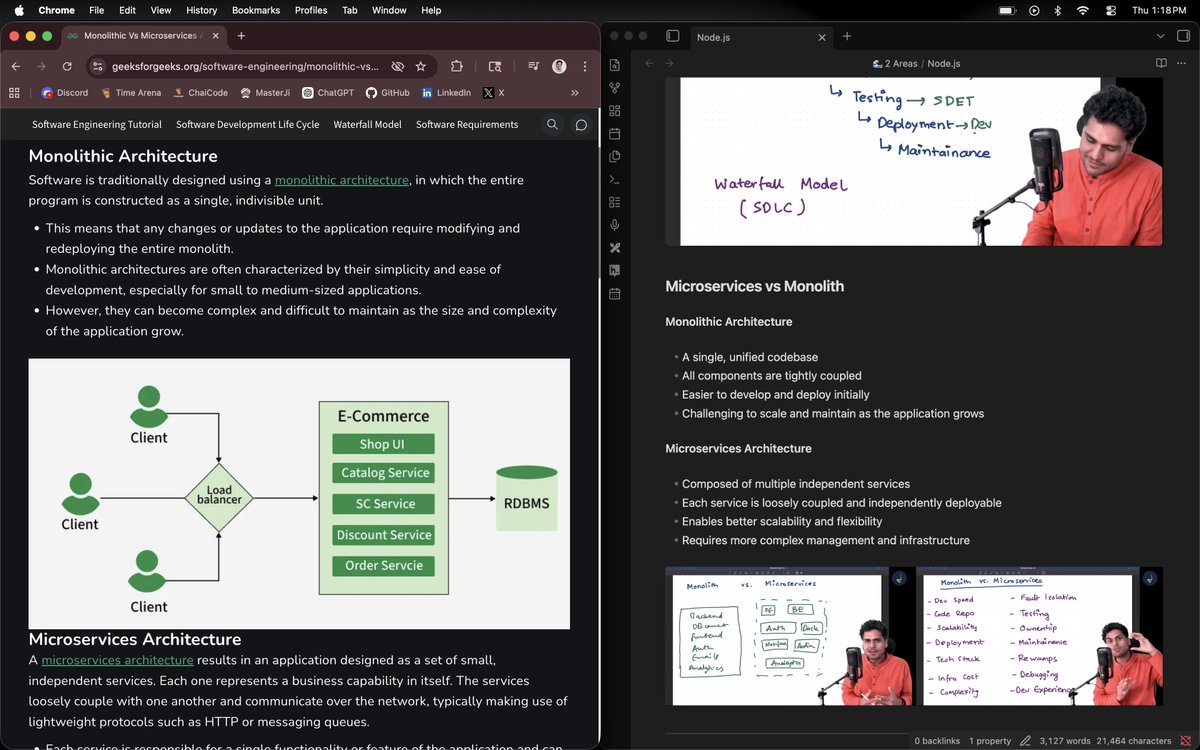
Task: Click '1 property' in Obsidian status bar
Action: 990,741
